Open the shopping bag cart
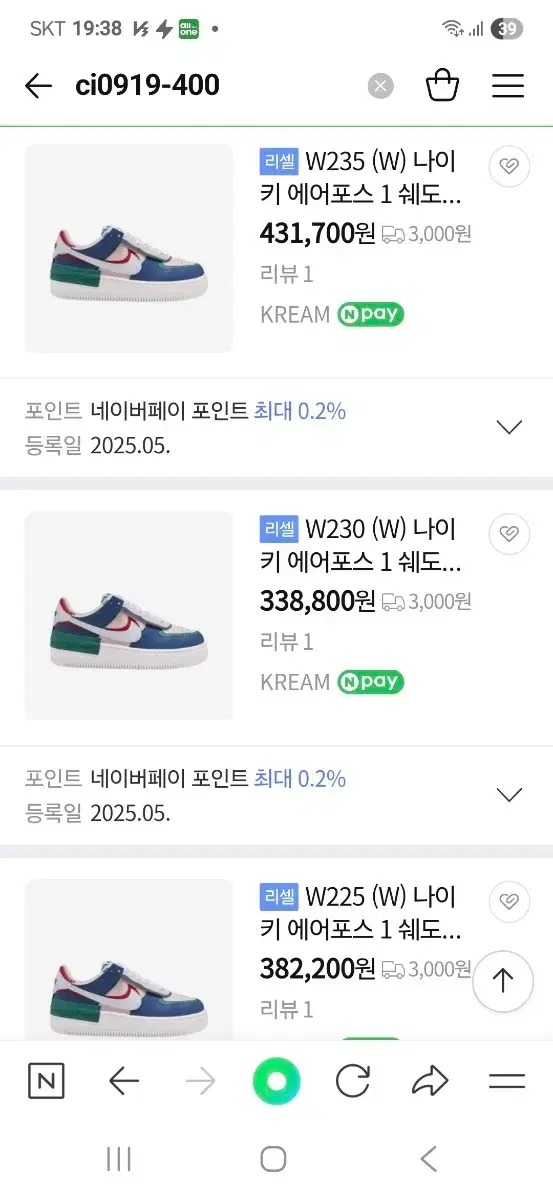Image resolution: width=553 pixels, height=1200 pixels. (x=442, y=86)
